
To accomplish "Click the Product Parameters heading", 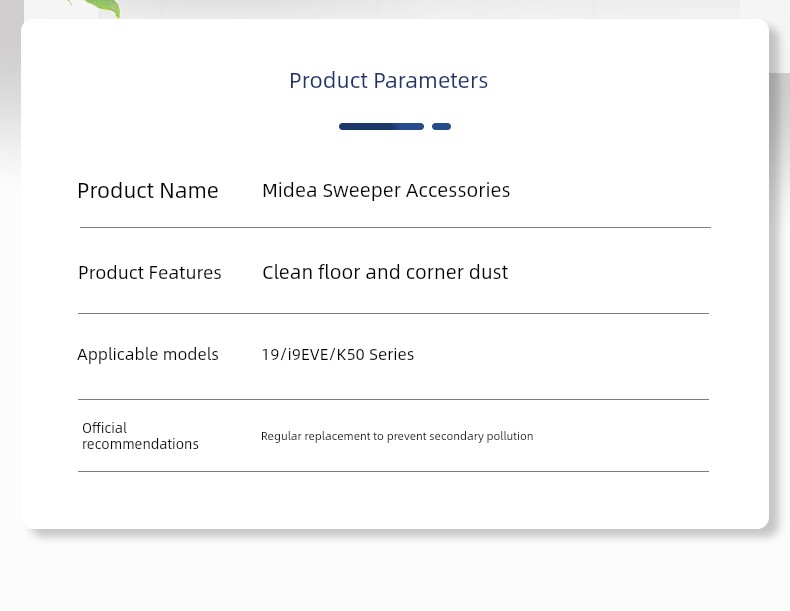I will (x=388, y=81).
